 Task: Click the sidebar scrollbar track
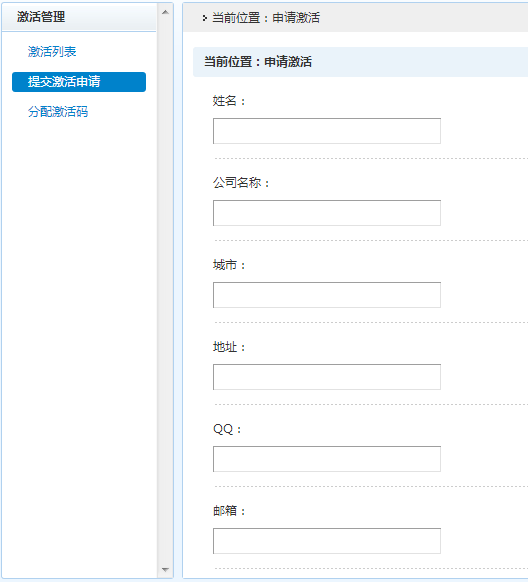tap(165, 291)
